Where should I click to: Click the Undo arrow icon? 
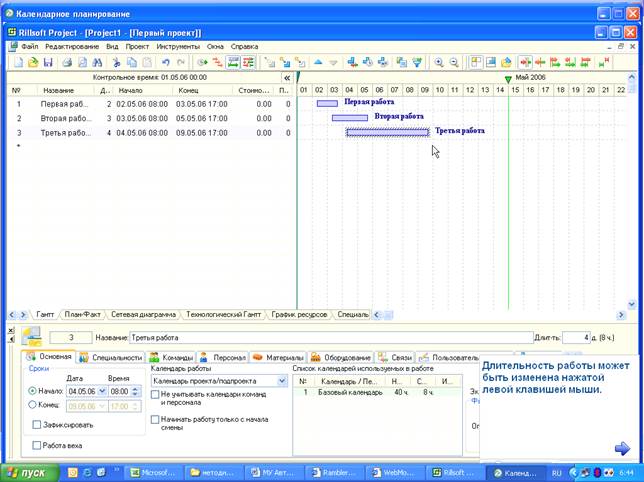pyautogui.click(x=166, y=62)
